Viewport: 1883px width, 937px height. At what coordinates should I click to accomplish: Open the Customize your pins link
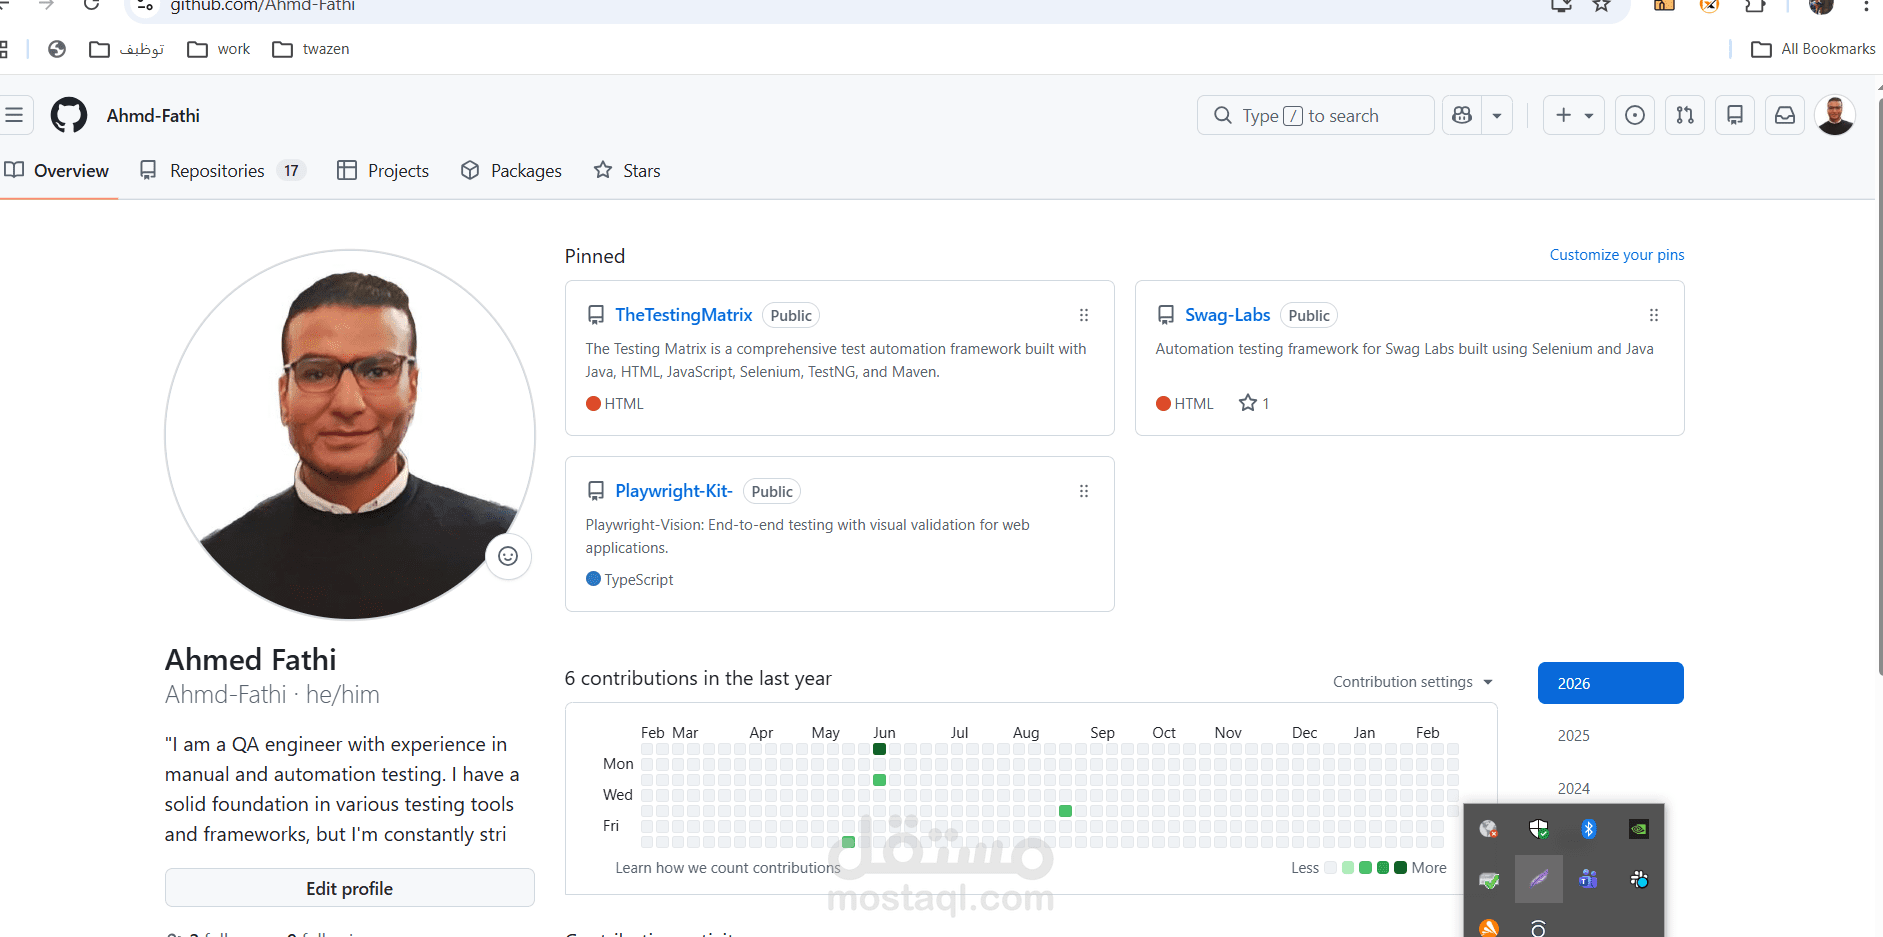(x=1616, y=255)
